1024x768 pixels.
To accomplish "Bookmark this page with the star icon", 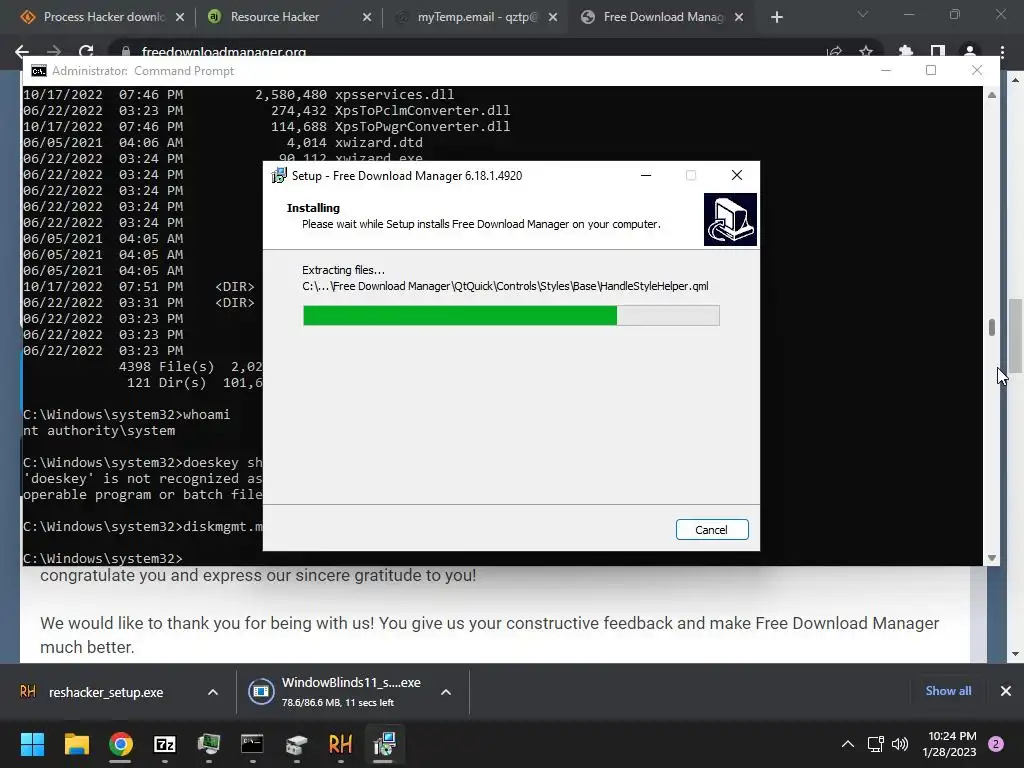I will (866, 51).
